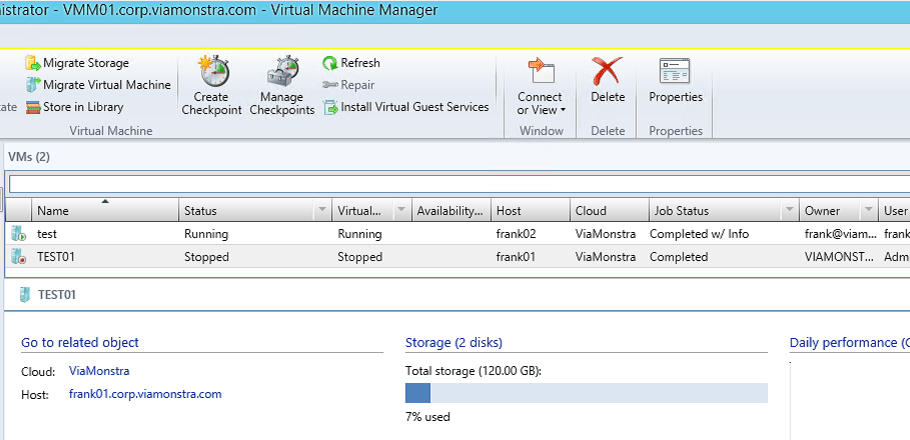Click the total storage usage bar
910x440 pixels.
[x=586, y=393]
